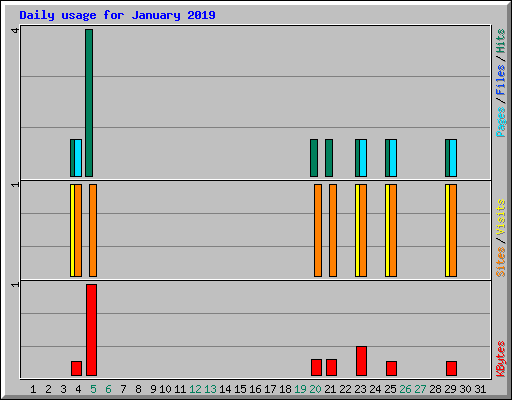Select the yellow Visits bar for day 4
Viewport: 512px width, 400px height.
[72, 230]
